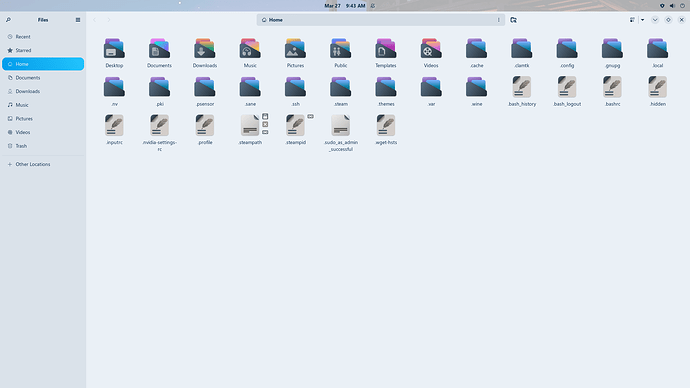The height and width of the screenshot is (388, 690).
Task: Open Other Locations in the sidebar
Action: coord(43,165)
